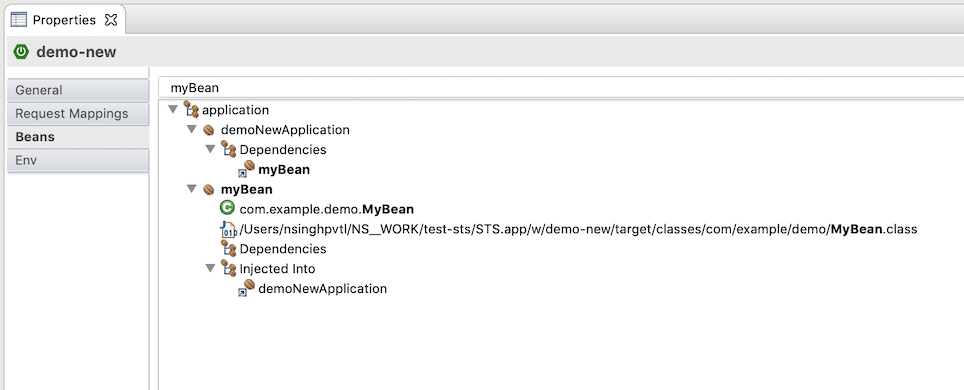Viewport: 964px width, 390px height.
Task: Click the demoNewApplication bean icon under application
Action: tap(209, 130)
